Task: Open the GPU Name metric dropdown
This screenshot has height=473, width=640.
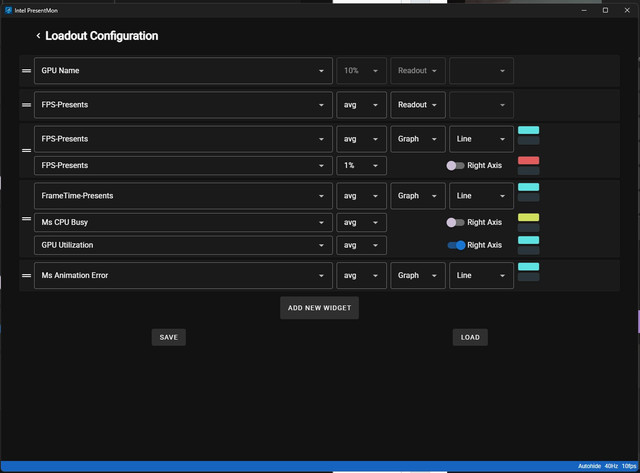Action: (183, 71)
